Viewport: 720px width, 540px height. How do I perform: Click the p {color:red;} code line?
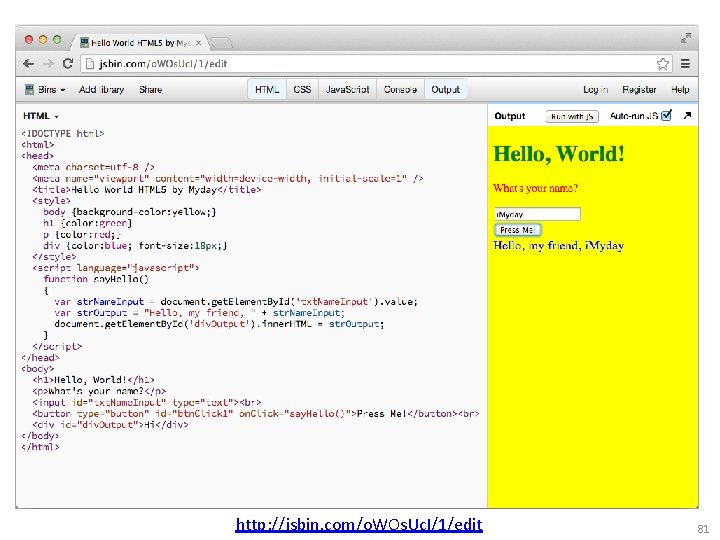pyautogui.click(x=82, y=235)
